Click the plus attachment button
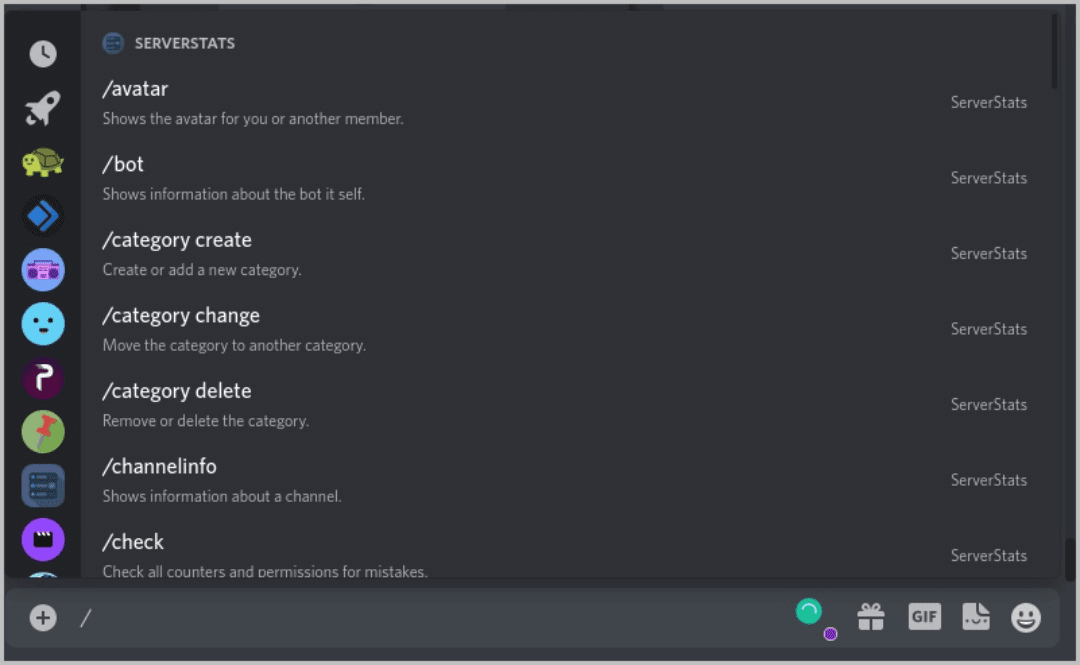1080x665 pixels. coord(43,618)
